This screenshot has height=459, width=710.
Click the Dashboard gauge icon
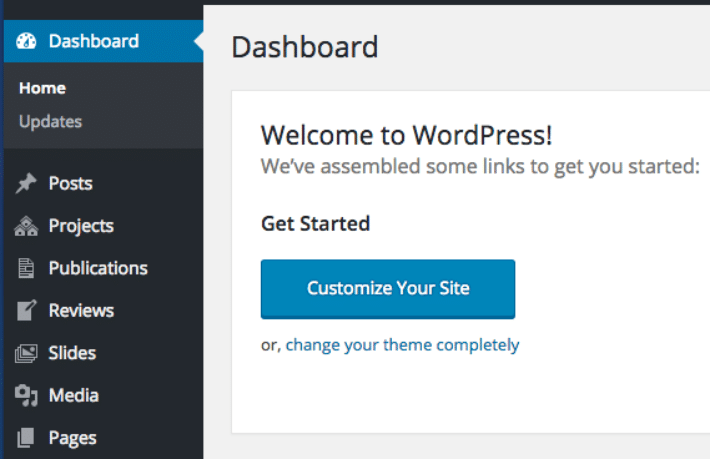click(27, 41)
